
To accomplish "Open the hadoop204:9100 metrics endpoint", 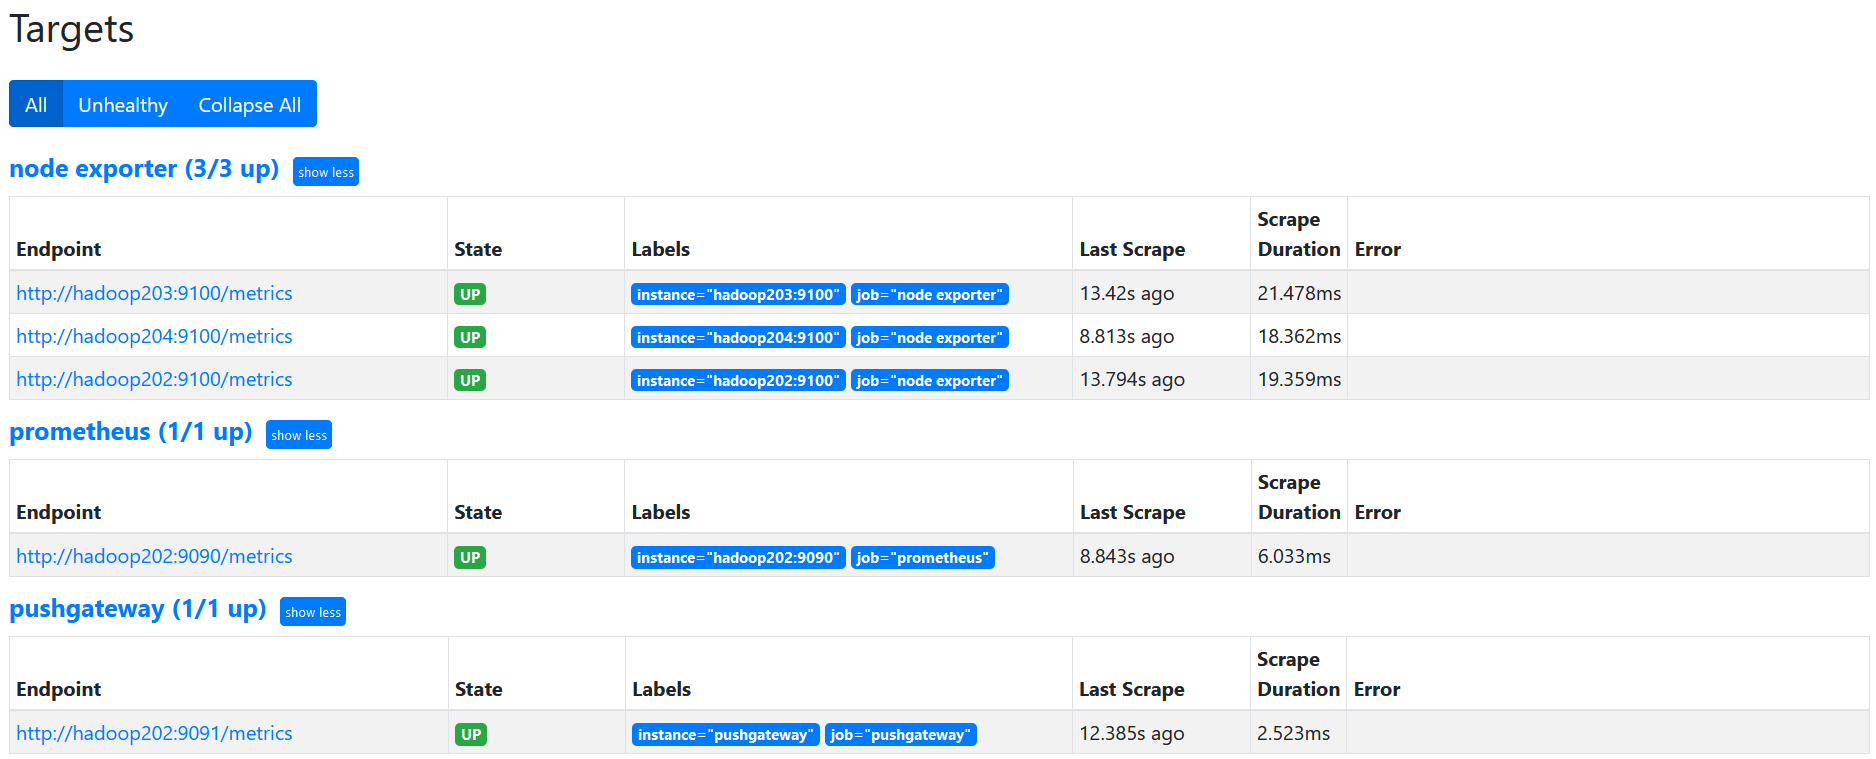I will (155, 336).
